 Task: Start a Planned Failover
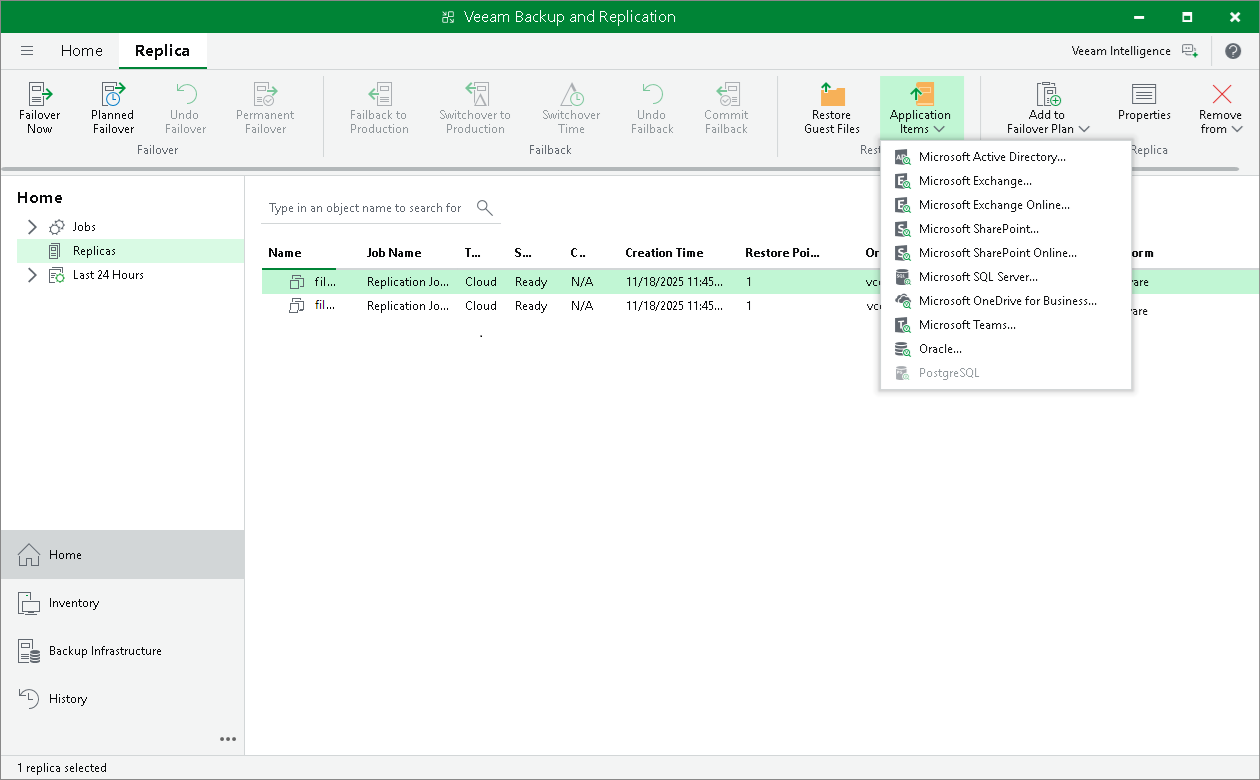[x=113, y=108]
